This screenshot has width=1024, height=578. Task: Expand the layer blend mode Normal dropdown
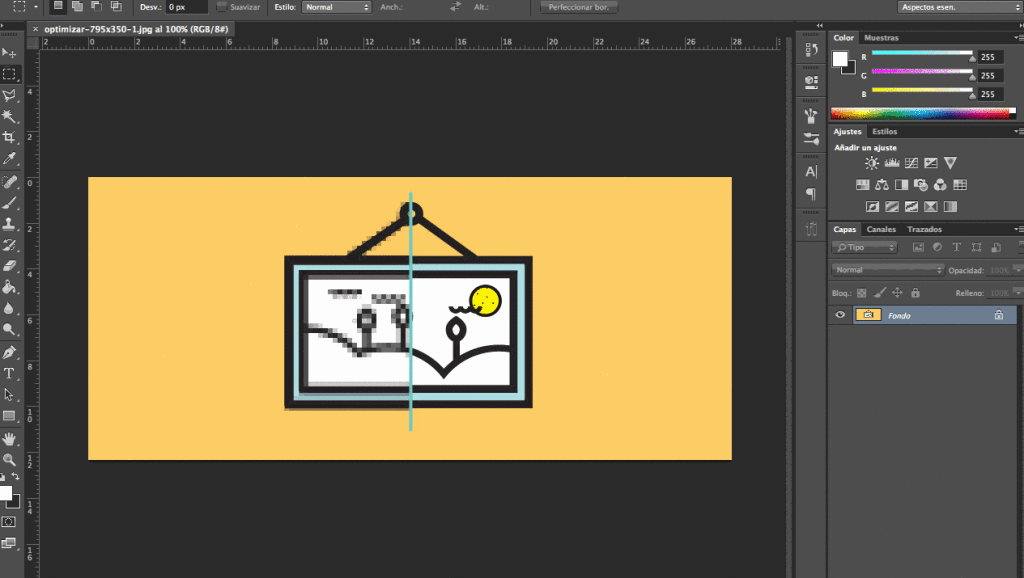887,270
